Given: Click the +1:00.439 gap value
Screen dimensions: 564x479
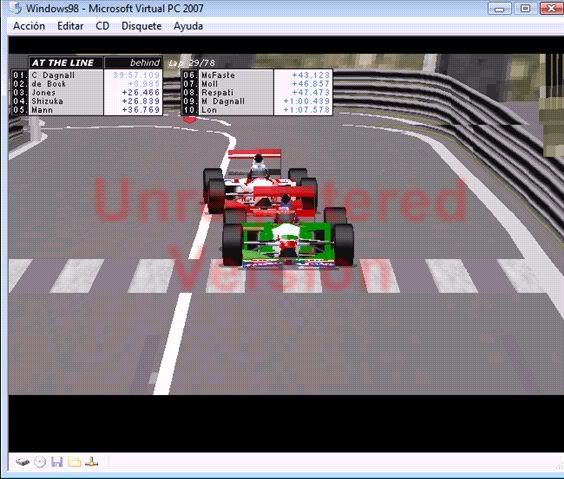Looking at the screenshot, I should click(306, 101).
